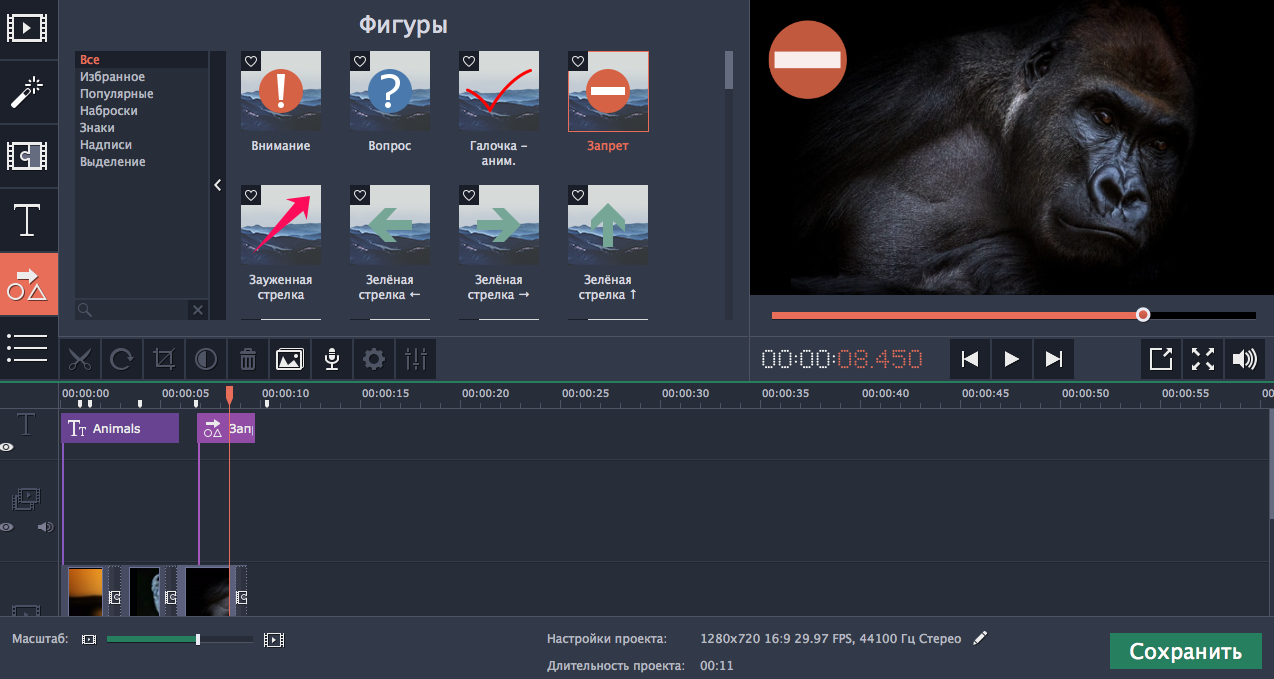The height and width of the screenshot is (679, 1274).
Task: Click the preview seek bar handle
Action: (x=1143, y=314)
